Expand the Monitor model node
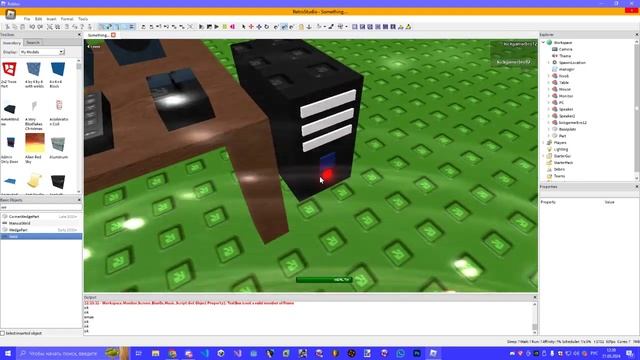The image size is (640, 360). coord(549,96)
